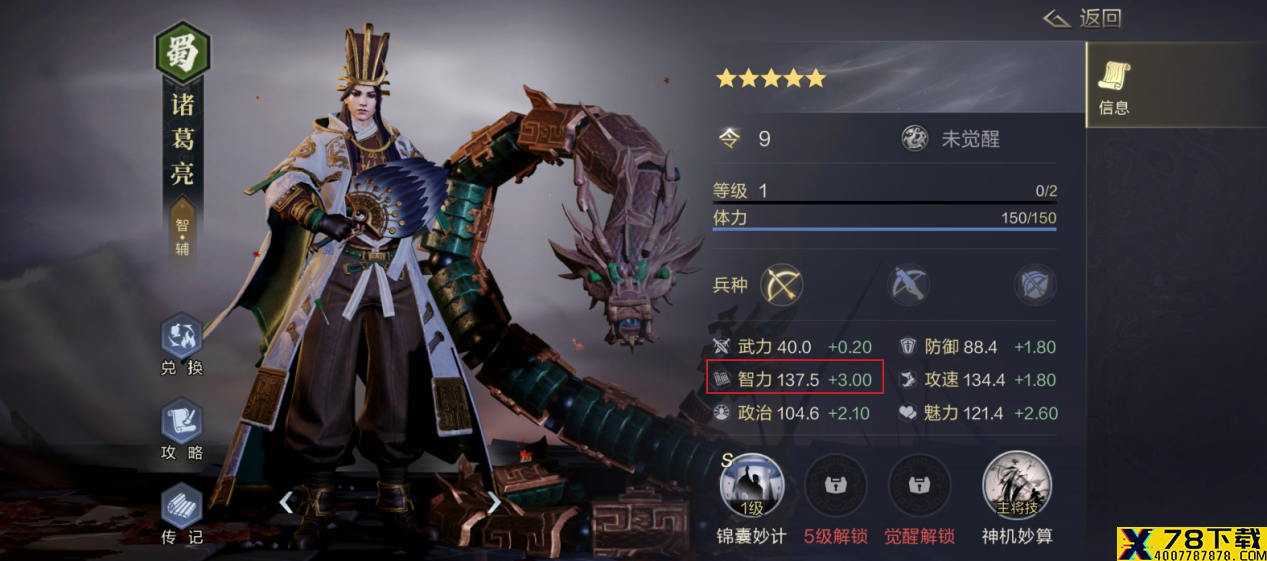Click the 令 9 command cost label

(x=745, y=139)
